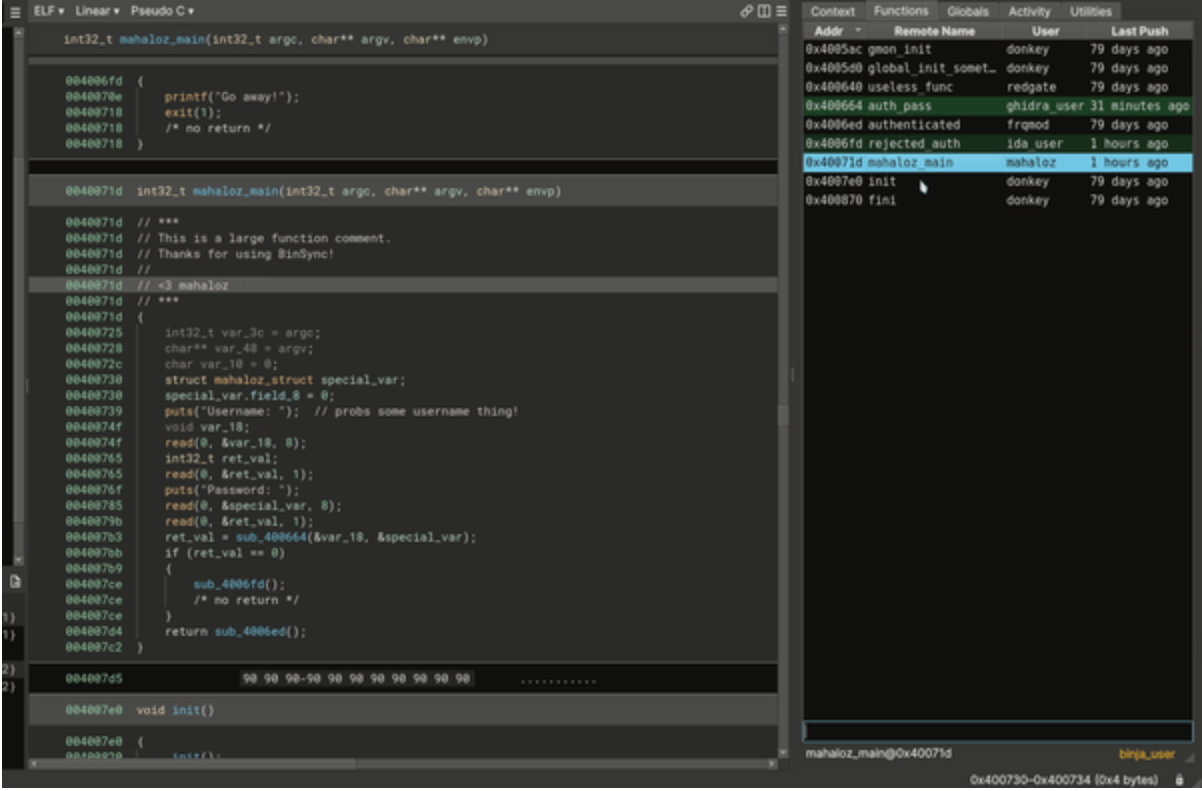Sort by the Remote Name column header

pos(934,31)
